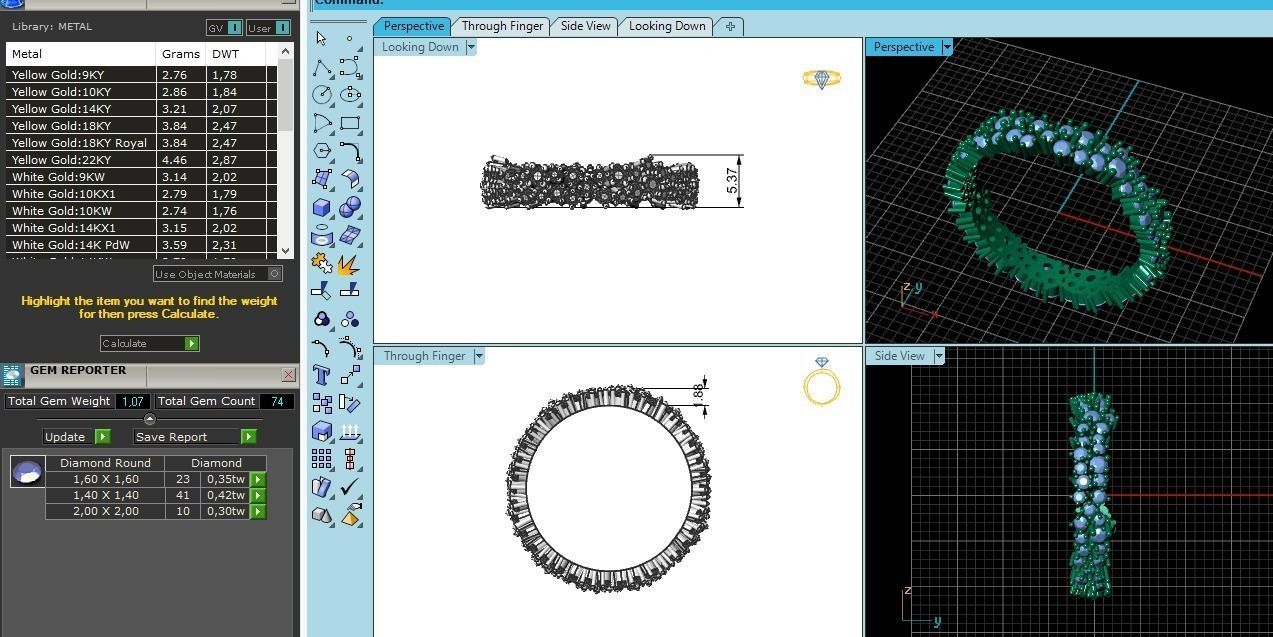Click the Diamond Round gem thumbnail

(x=28, y=471)
